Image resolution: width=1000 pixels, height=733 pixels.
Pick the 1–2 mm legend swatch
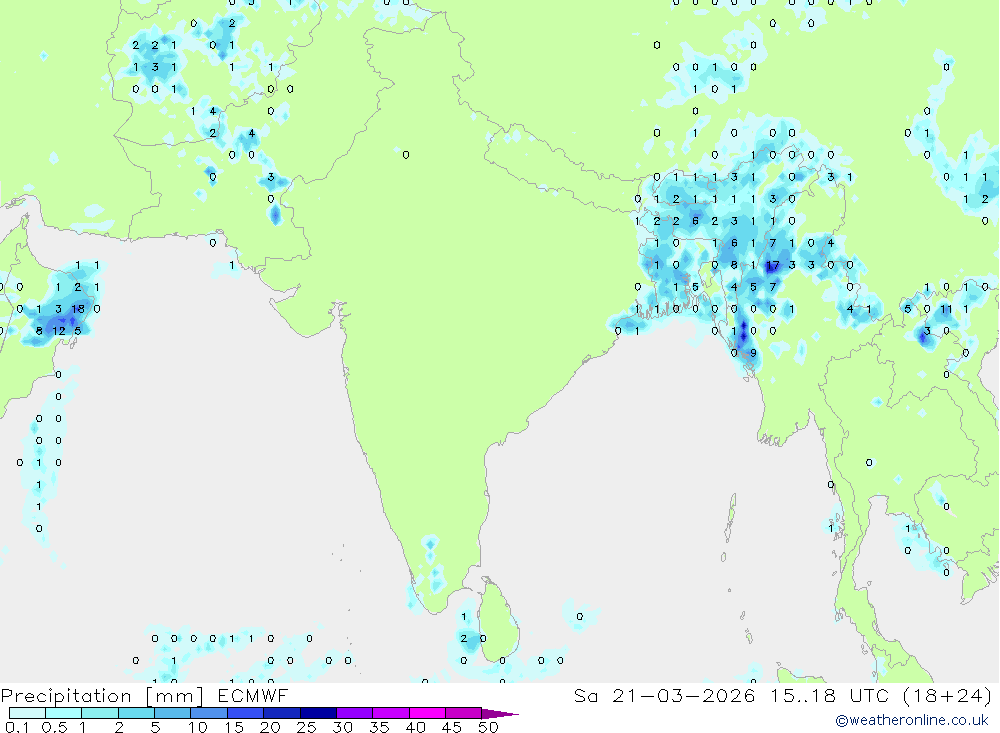coord(99,713)
